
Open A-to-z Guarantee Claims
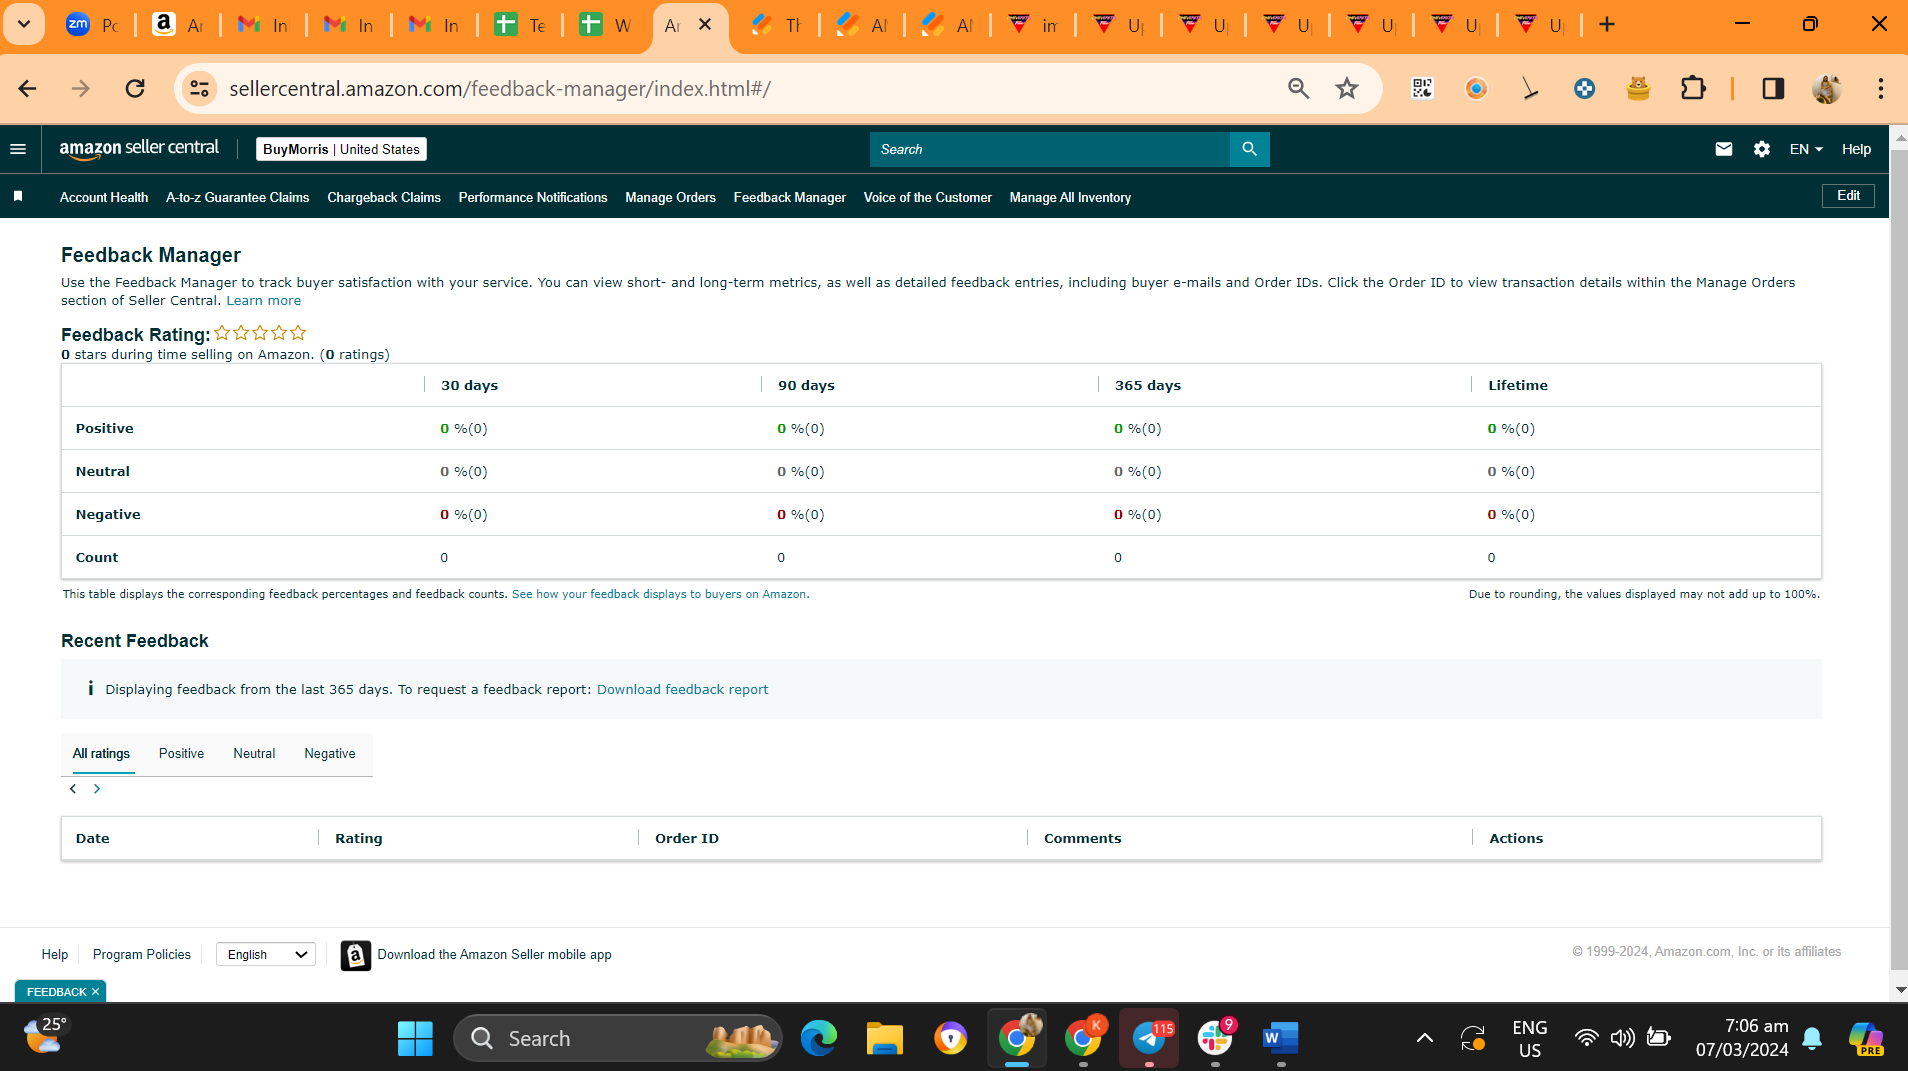click(238, 198)
